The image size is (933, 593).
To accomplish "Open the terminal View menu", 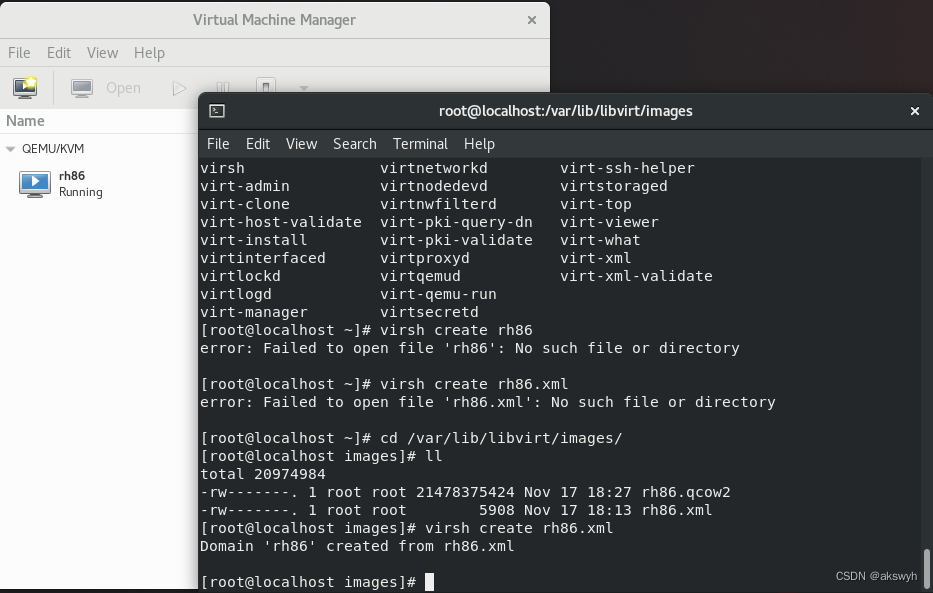I will (301, 144).
